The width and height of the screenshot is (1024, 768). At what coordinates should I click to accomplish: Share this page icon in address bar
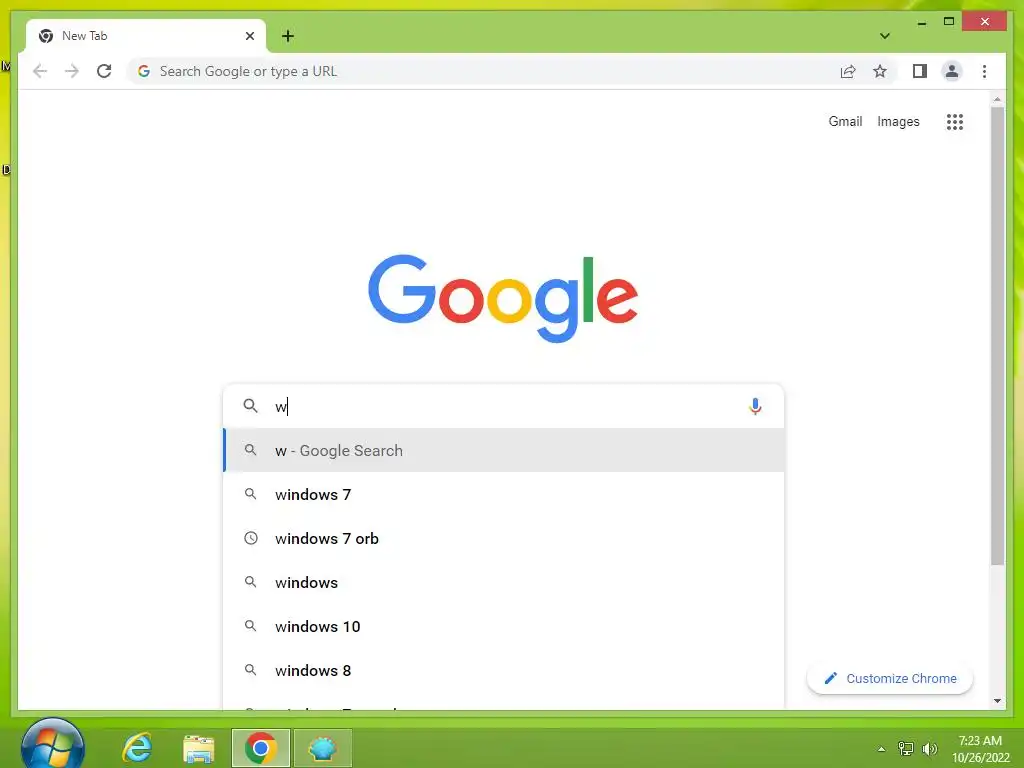(x=848, y=72)
